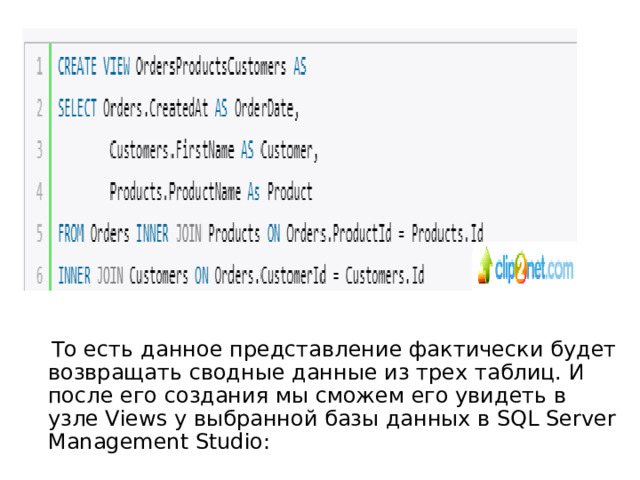Screen dimensions: 640x480
Task: Click the CREATE VIEW keyword
Action: (x=91, y=68)
